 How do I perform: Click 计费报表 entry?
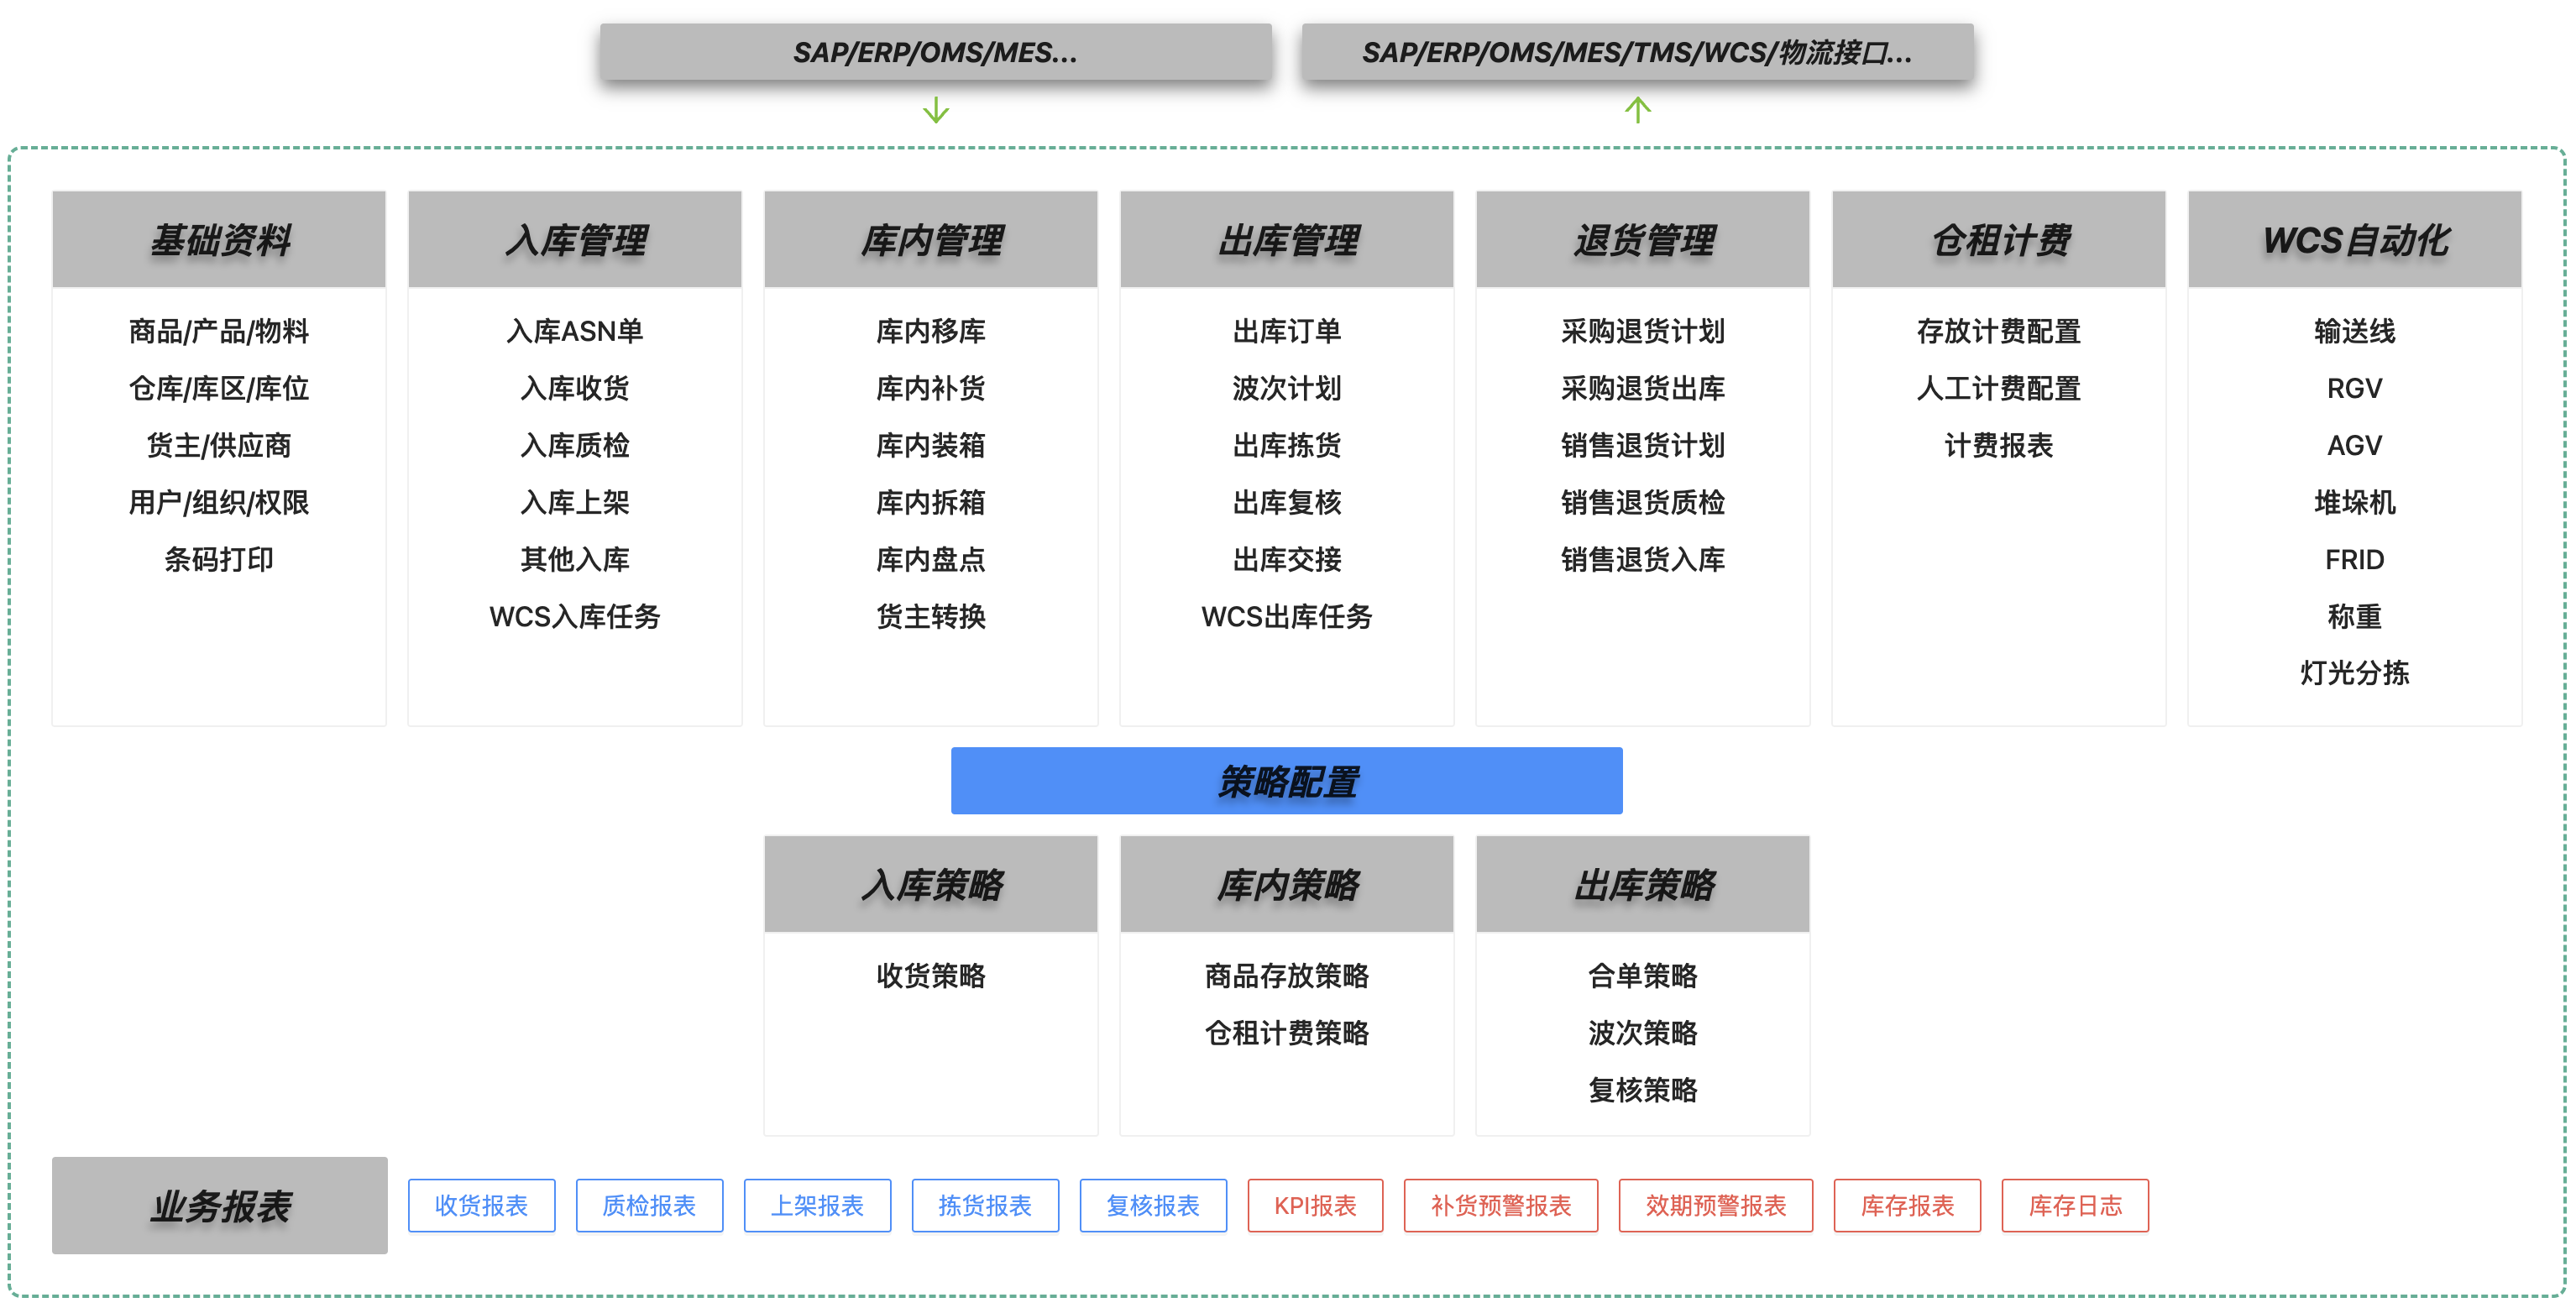tap(1999, 445)
